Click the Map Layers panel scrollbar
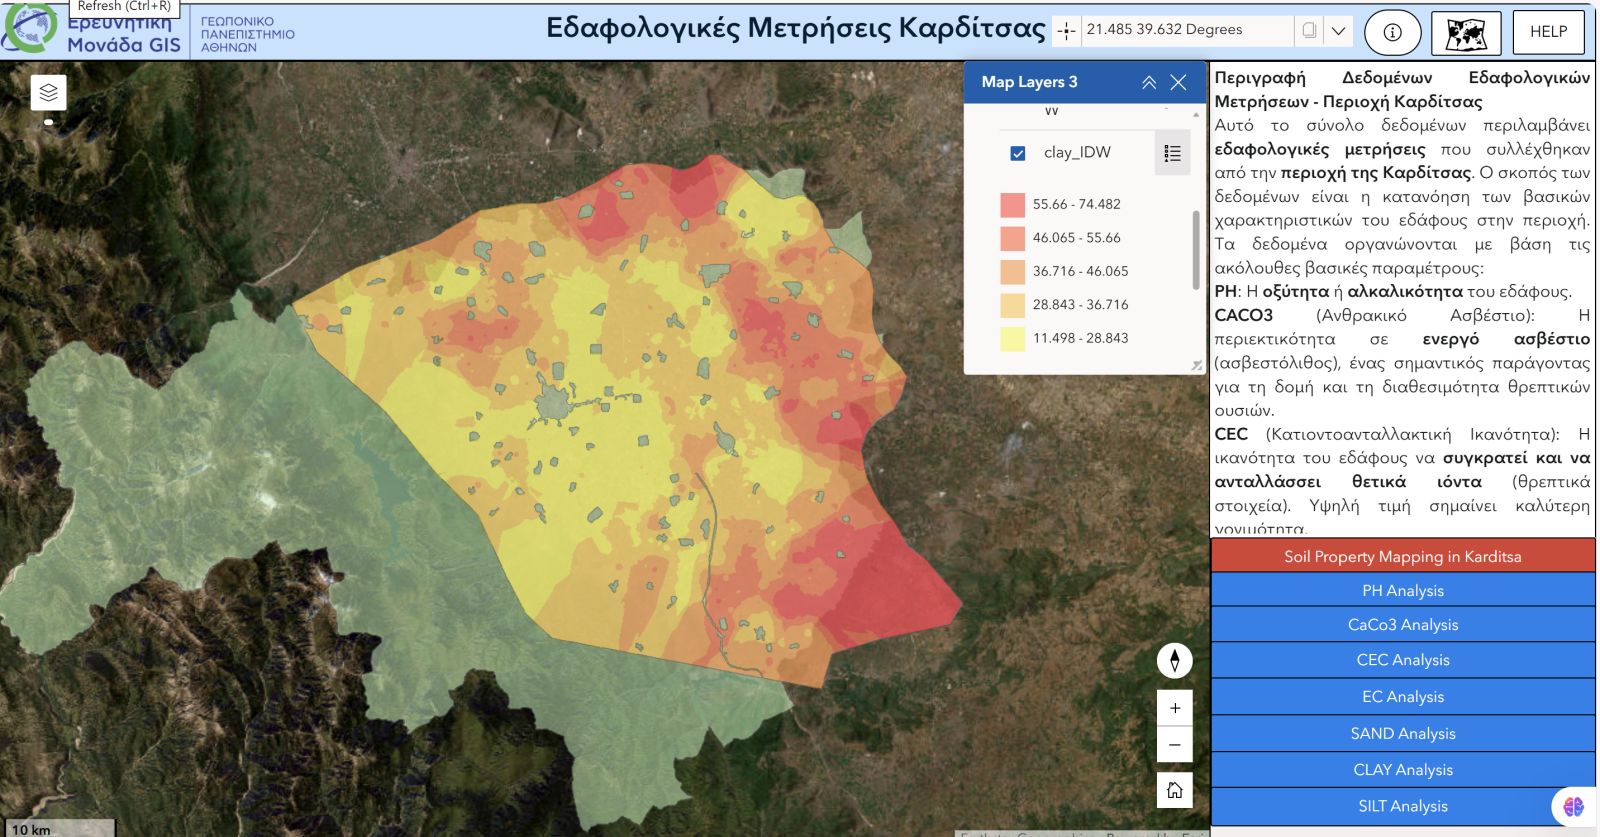The height and width of the screenshot is (837, 1600). click(1196, 250)
